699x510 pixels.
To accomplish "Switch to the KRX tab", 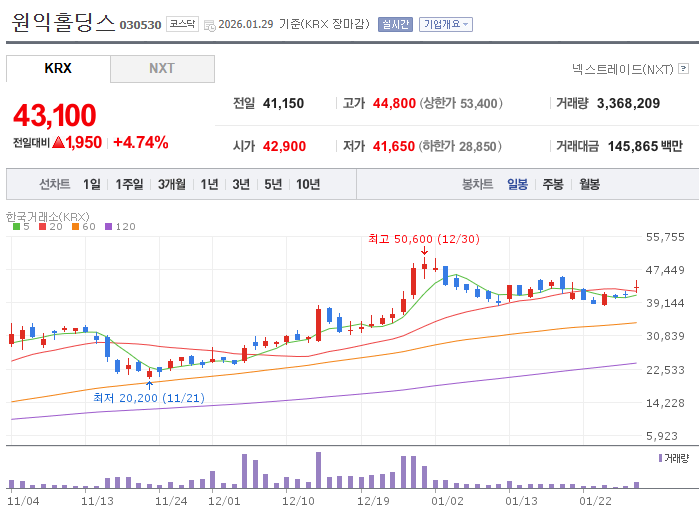I will 58,69.
